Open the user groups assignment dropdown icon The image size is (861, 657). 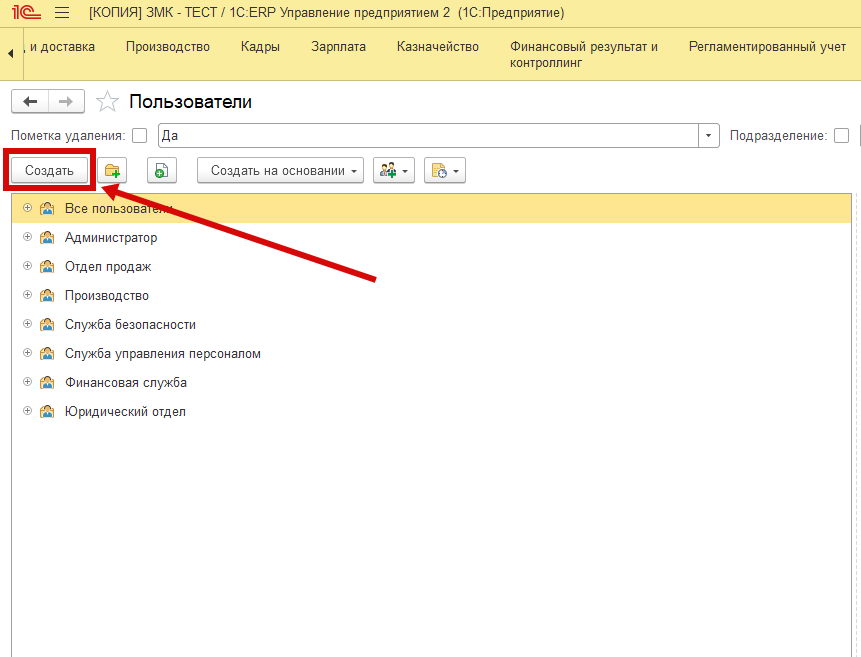(x=394, y=170)
